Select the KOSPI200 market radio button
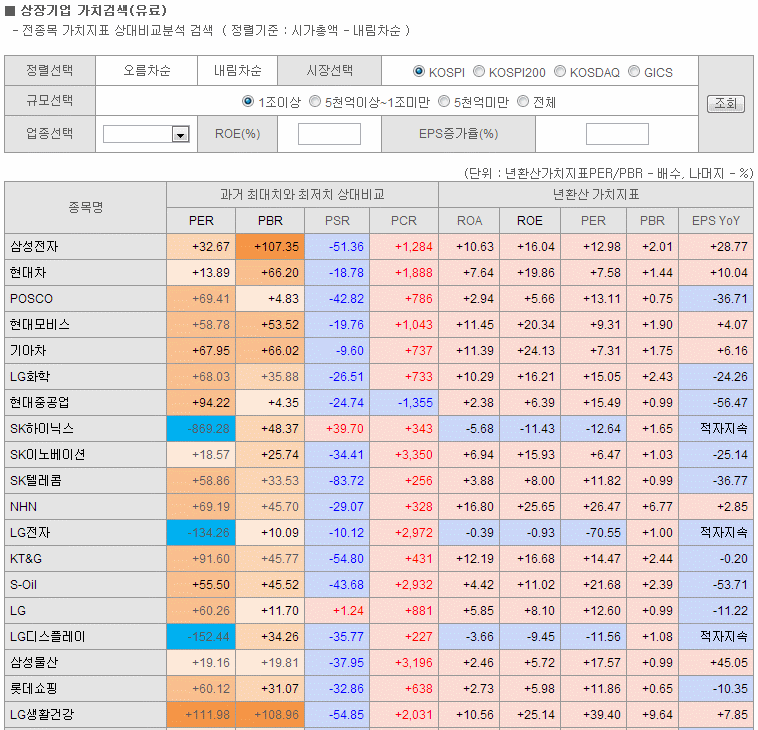 point(479,72)
